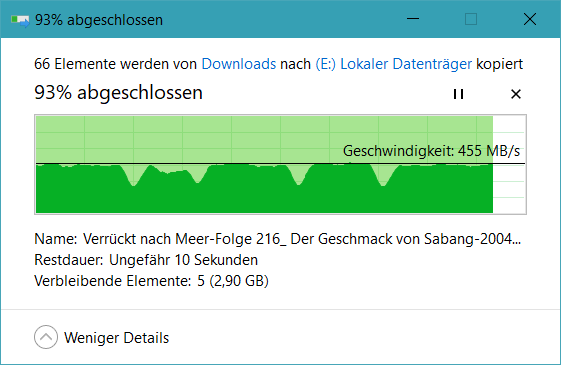Click the Restdauer Ungefähr 10 Sekunden text
Image resolution: width=561 pixels, height=365 pixels.
click(146, 260)
